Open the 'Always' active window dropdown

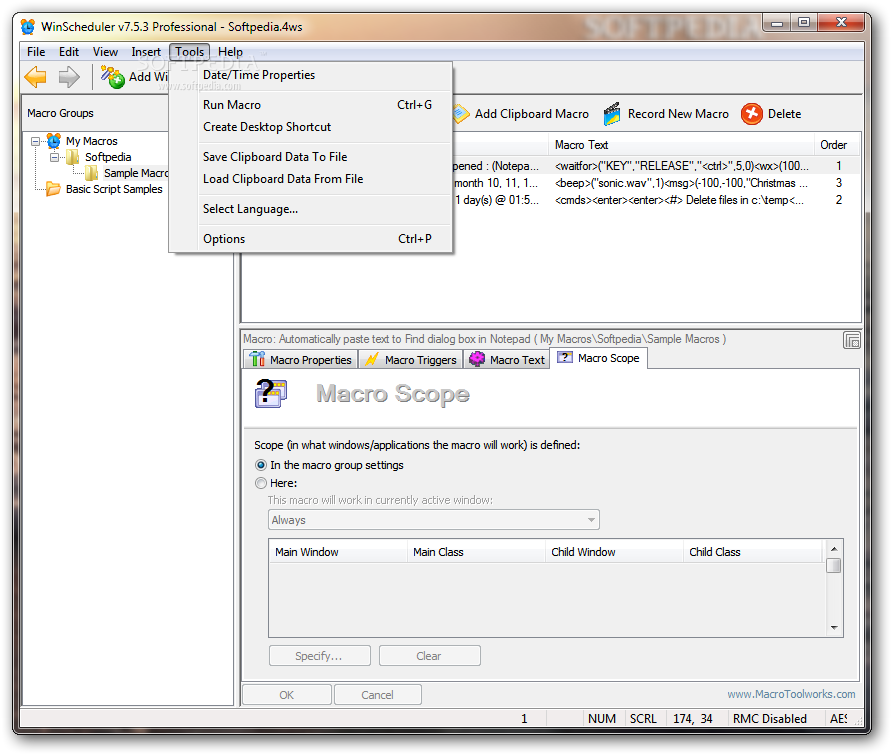pos(433,519)
